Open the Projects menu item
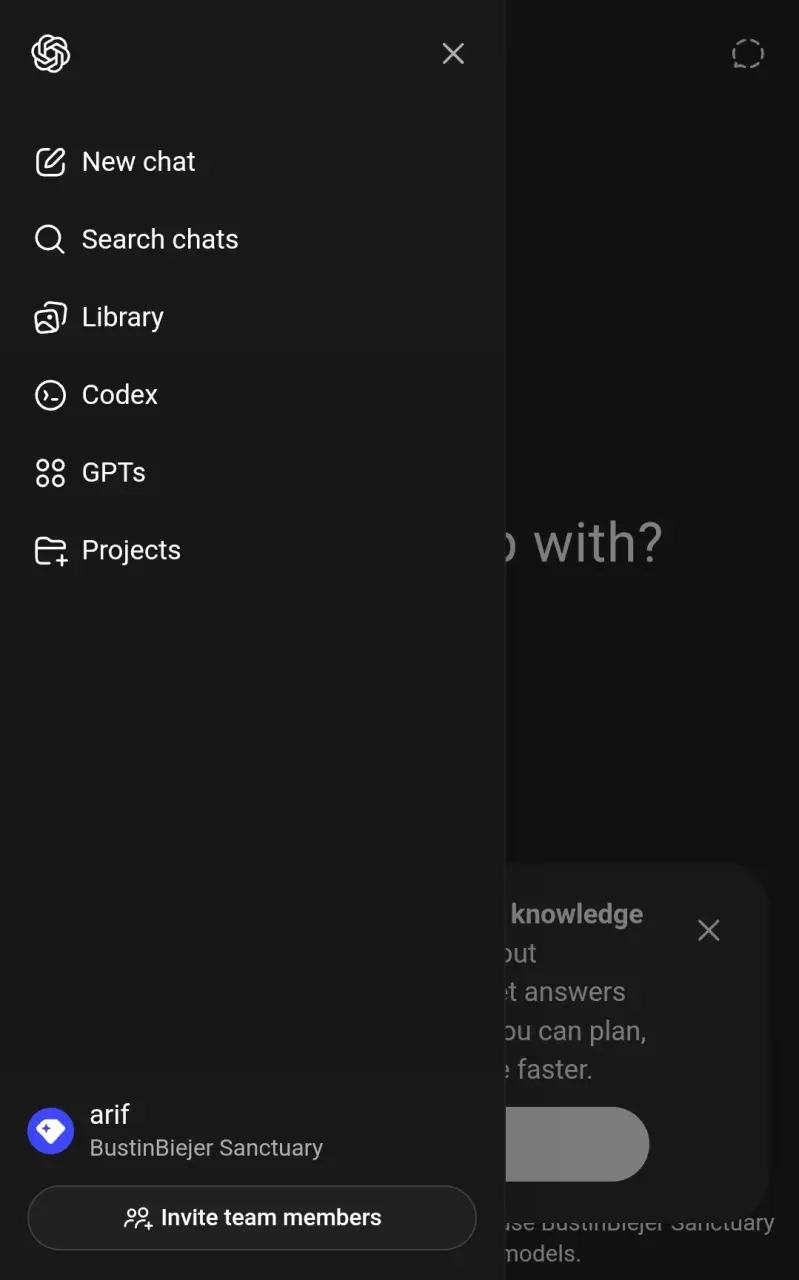This screenshot has width=799, height=1280. (x=252, y=550)
